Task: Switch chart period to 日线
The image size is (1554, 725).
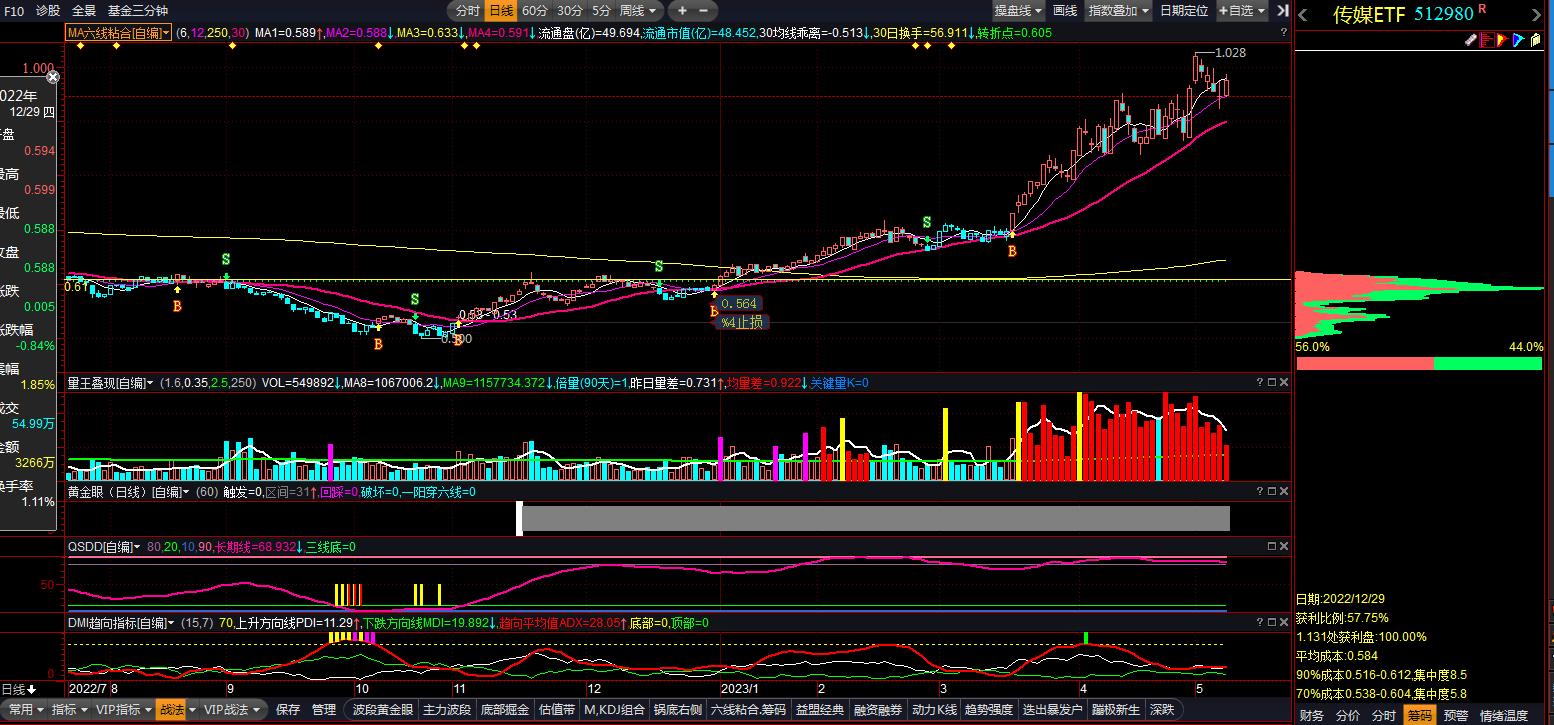Action: (500, 11)
